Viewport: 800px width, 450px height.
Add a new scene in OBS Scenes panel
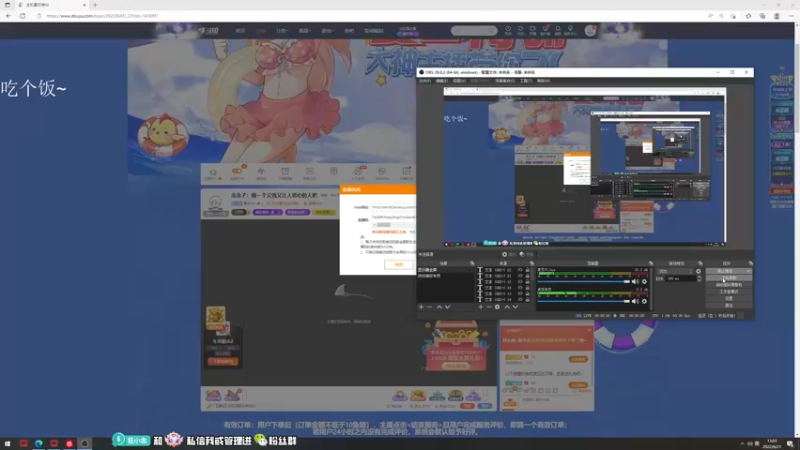click(421, 307)
